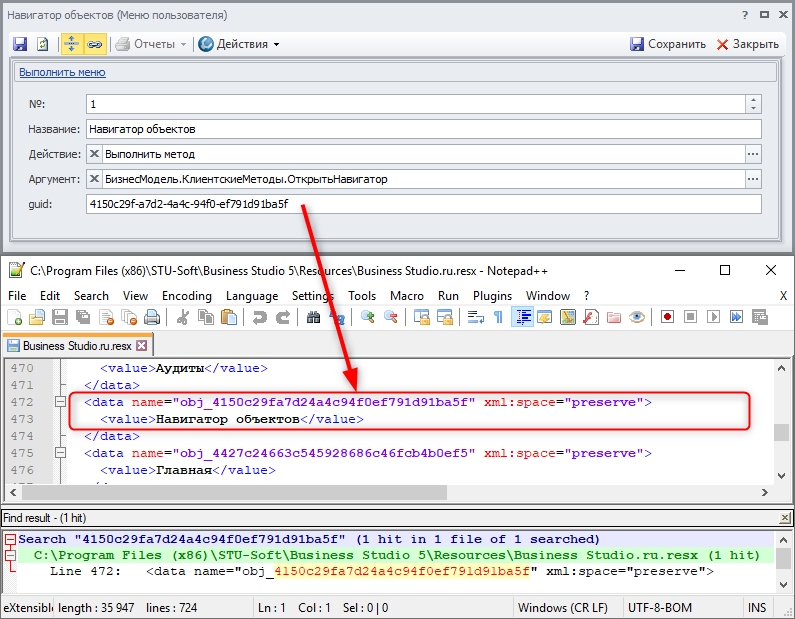
Task: Open the Encoding menu
Action: click(x=186, y=296)
